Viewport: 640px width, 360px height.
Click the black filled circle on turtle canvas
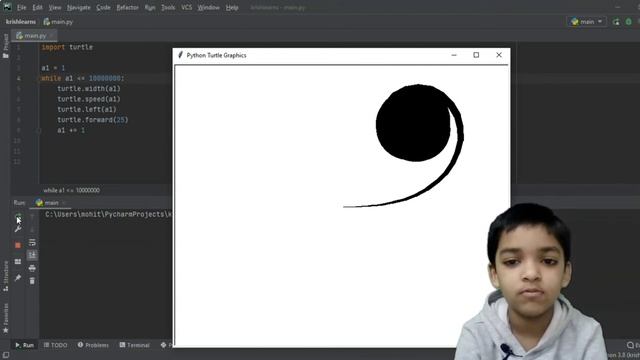(x=413, y=123)
